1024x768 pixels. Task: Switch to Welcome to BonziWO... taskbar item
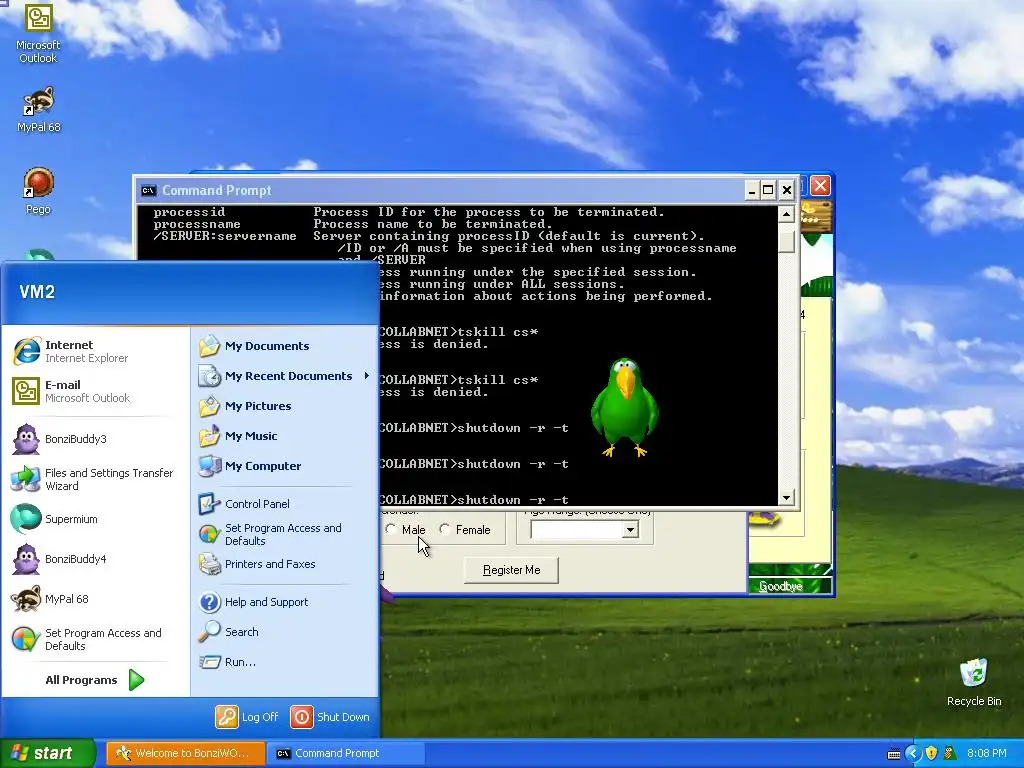click(x=185, y=753)
